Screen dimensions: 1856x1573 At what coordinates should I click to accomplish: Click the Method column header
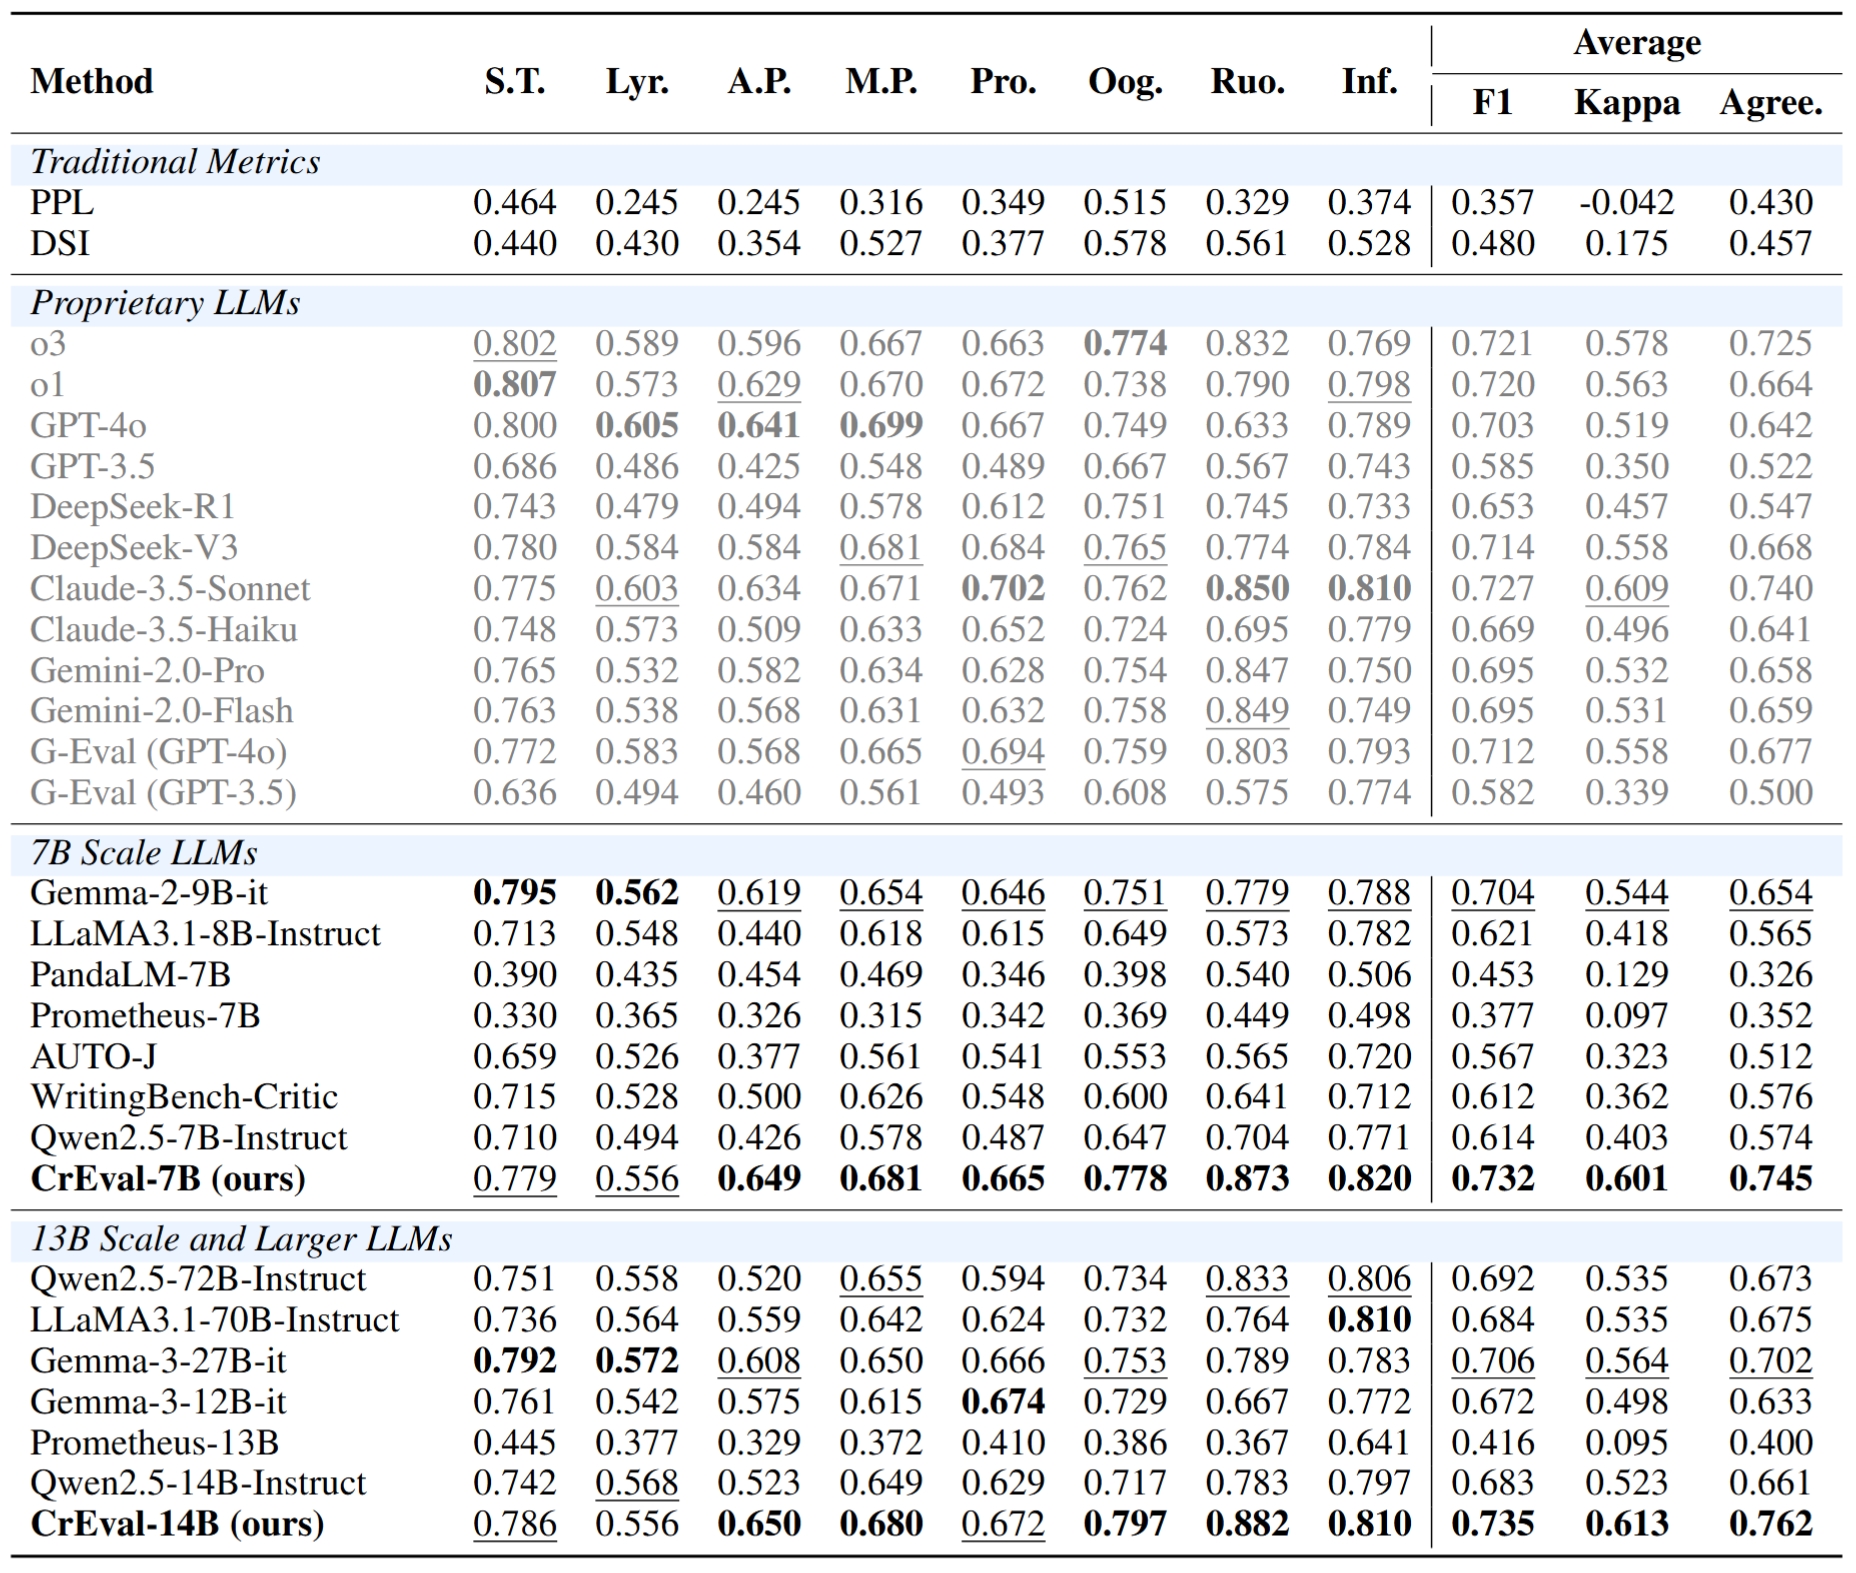(x=92, y=81)
